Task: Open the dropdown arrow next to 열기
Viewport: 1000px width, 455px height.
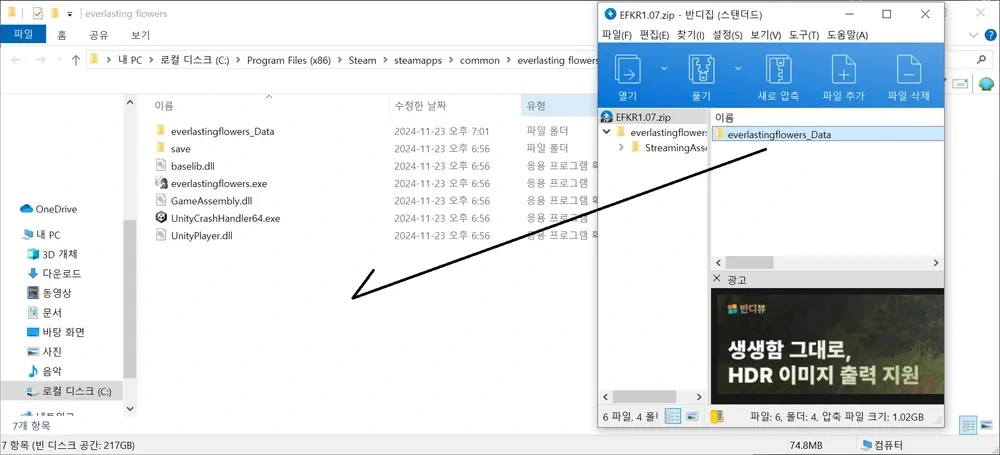Action: 664,68
